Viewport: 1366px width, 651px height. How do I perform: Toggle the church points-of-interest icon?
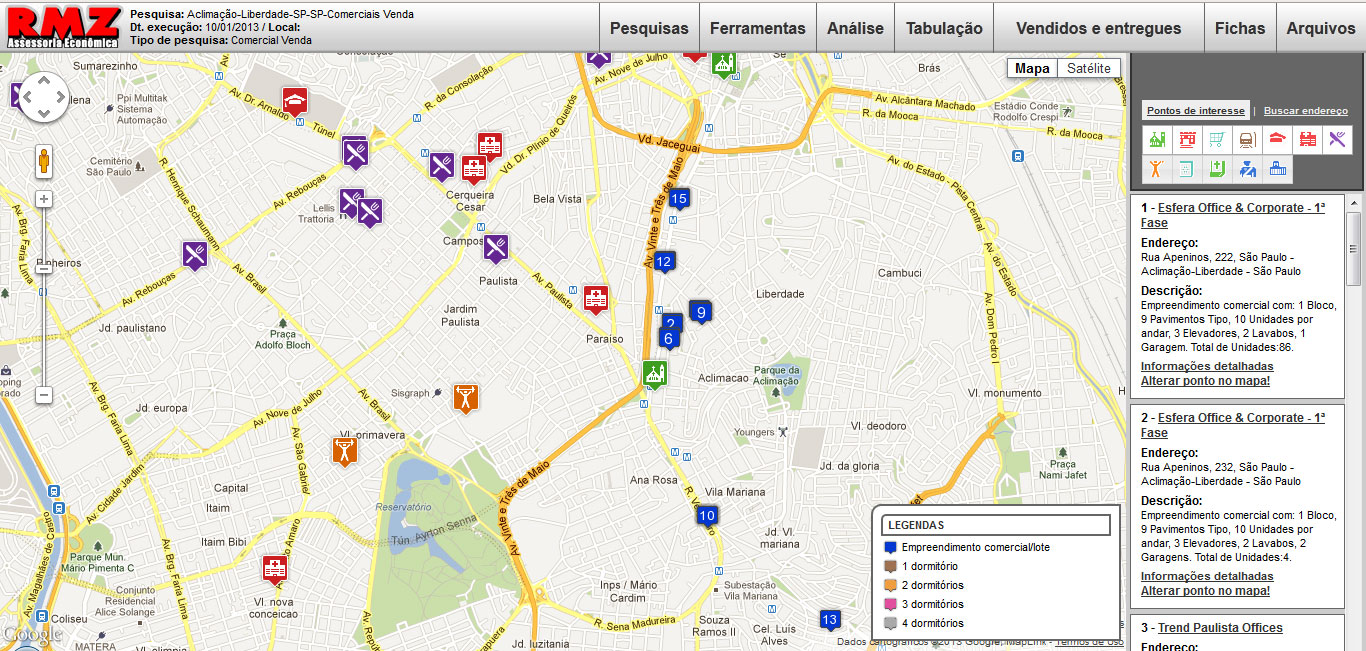point(1157,140)
